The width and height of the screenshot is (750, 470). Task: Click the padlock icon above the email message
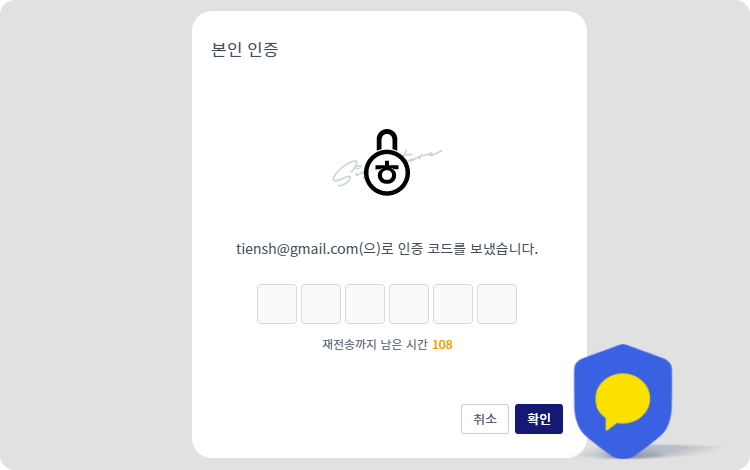[387, 162]
